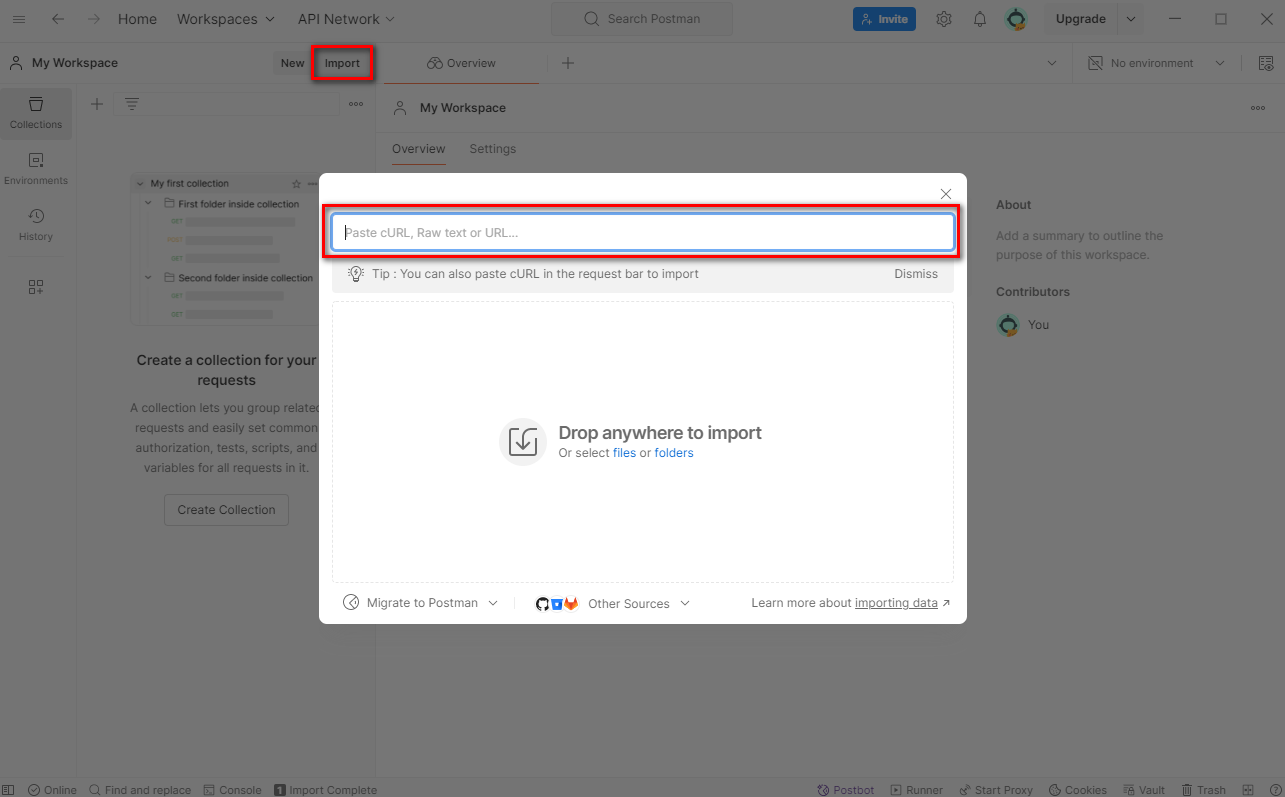1285x797 pixels.
Task: Select folders link to import
Action: pos(674,453)
